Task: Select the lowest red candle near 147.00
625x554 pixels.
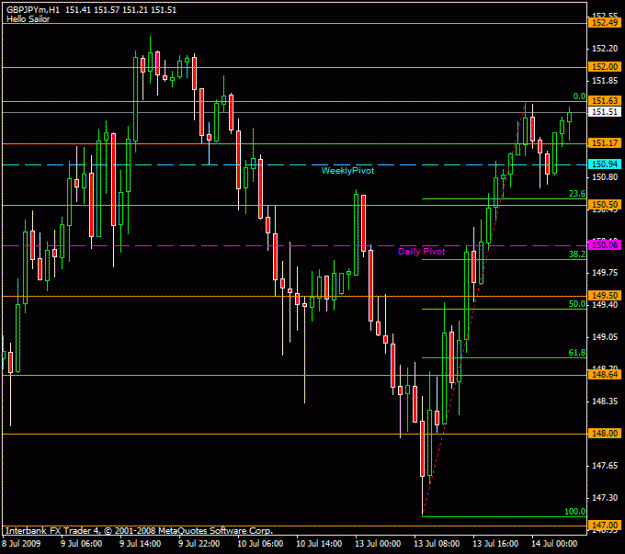Action: 423,448
